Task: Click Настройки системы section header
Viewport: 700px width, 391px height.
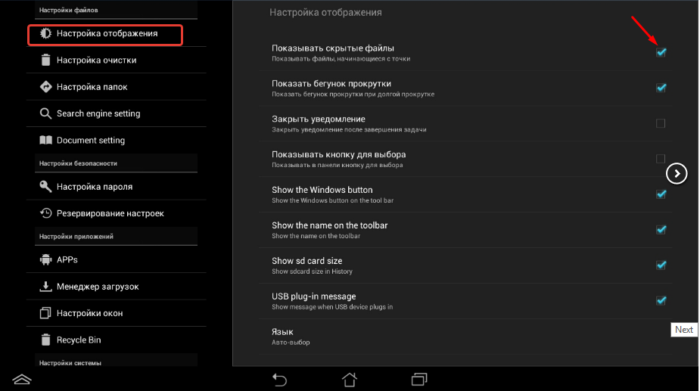Action: click(70, 363)
